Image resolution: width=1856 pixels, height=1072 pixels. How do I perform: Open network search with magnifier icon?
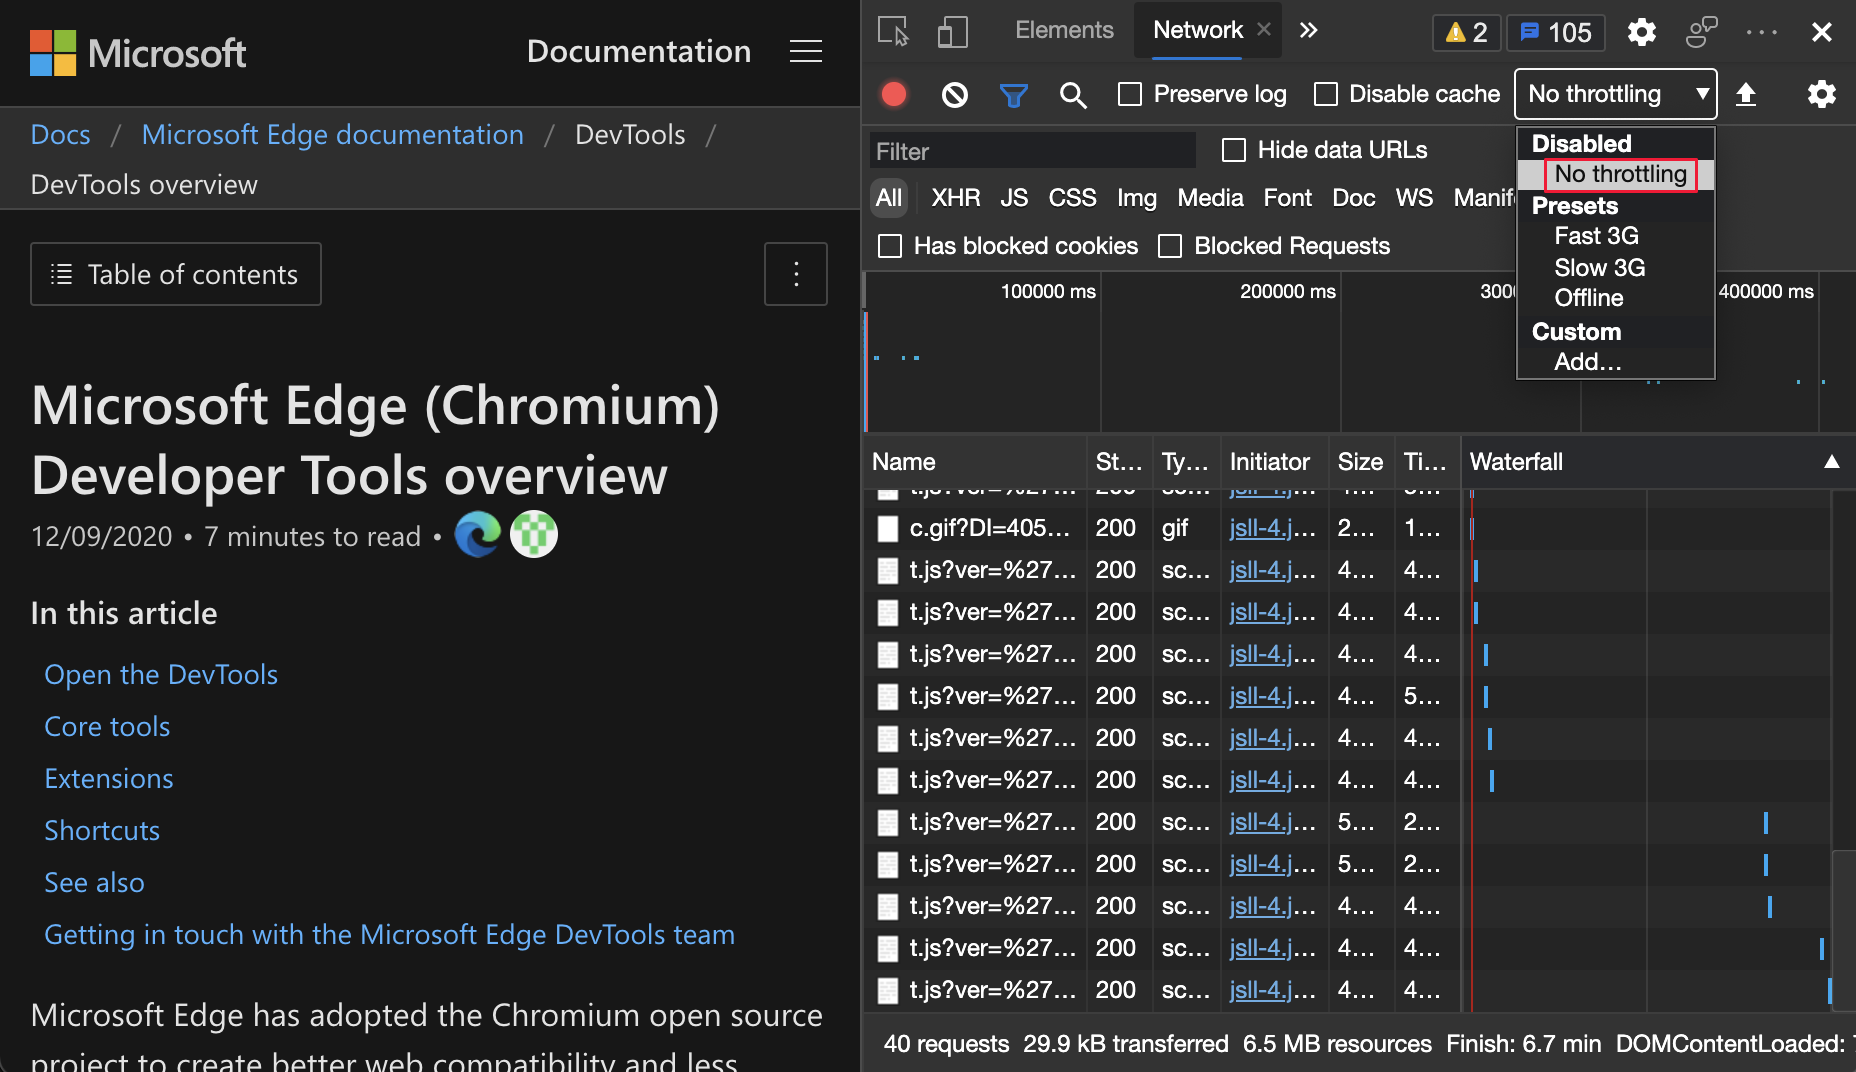(1072, 95)
